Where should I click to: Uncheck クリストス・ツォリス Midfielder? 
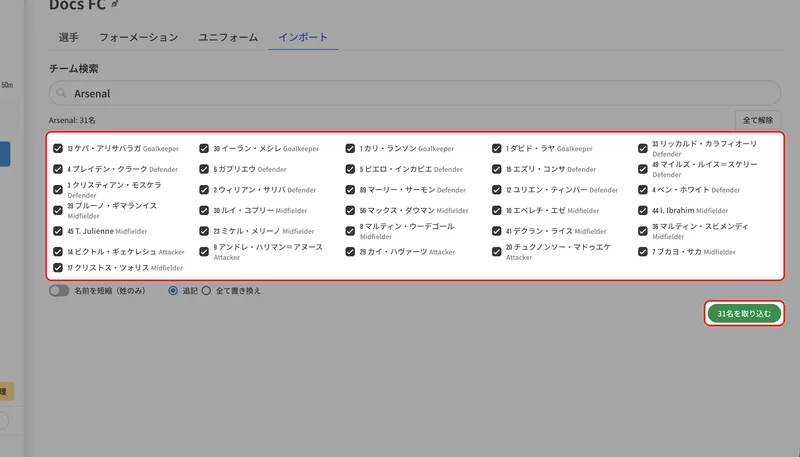click(58, 267)
